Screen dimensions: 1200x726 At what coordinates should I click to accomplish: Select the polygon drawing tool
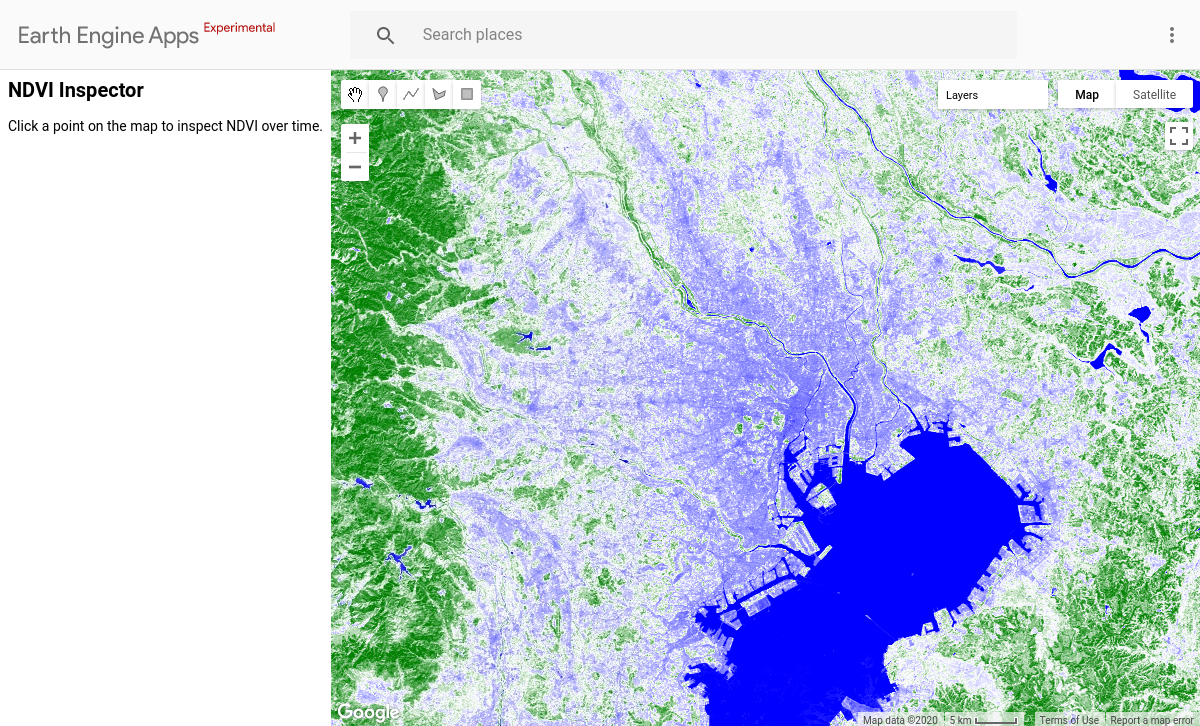point(439,94)
